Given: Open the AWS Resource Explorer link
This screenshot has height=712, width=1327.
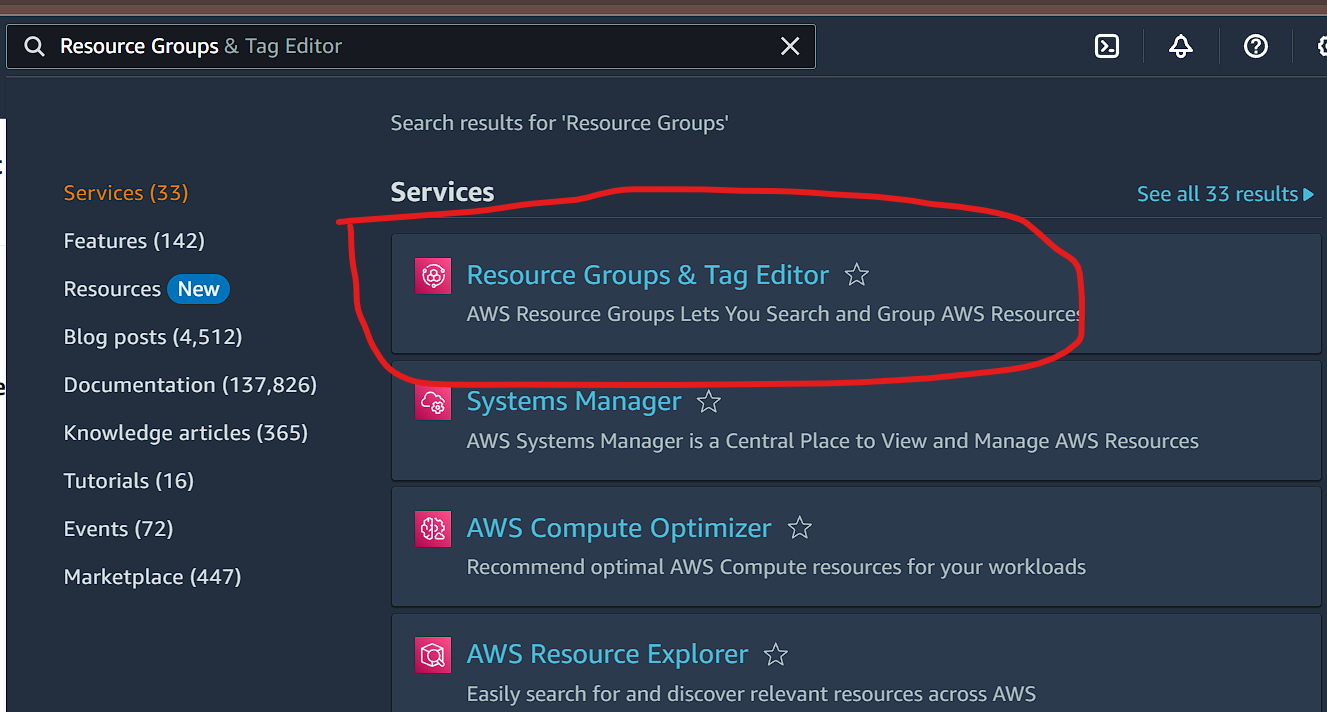Looking at the screenshot, I should coord(607,654).
